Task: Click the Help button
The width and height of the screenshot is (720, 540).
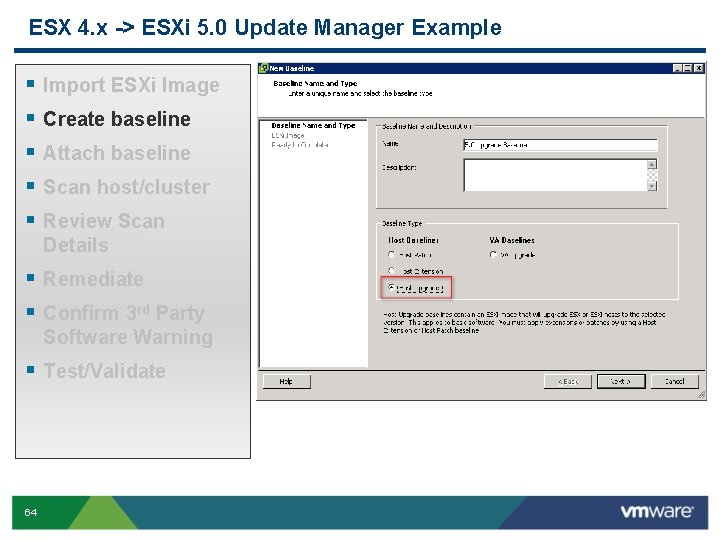Action: pos(287,381)
